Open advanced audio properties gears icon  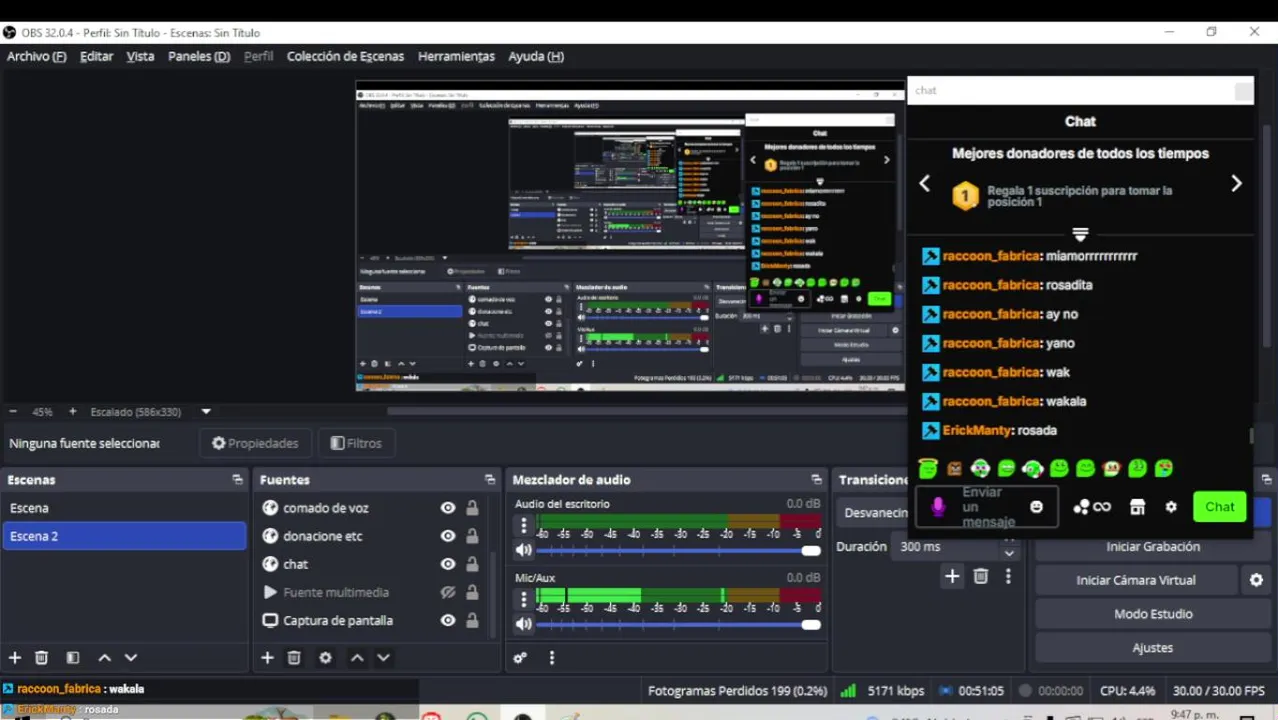click(x=520, y=657)
